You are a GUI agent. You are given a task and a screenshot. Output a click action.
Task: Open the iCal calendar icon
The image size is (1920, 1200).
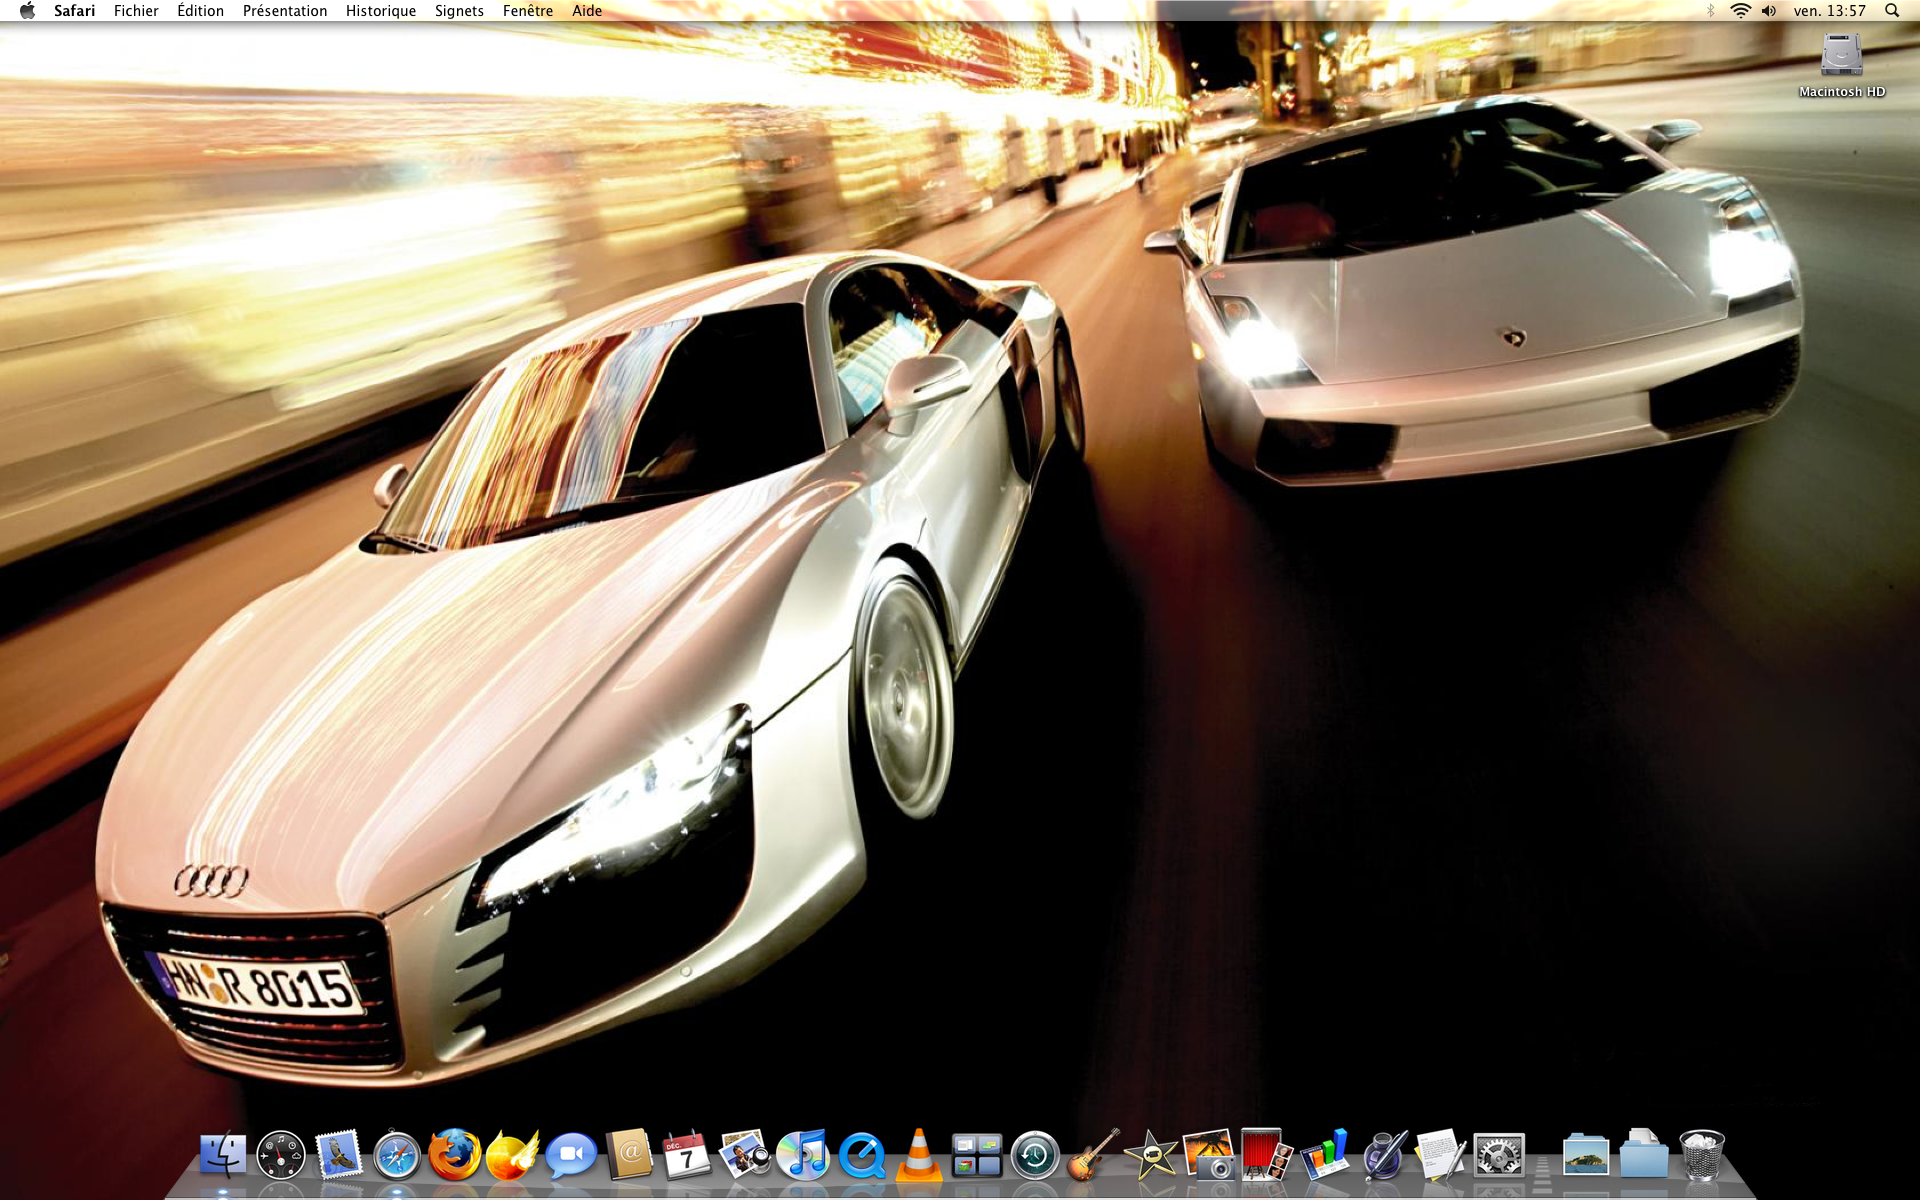(687, 1155)
